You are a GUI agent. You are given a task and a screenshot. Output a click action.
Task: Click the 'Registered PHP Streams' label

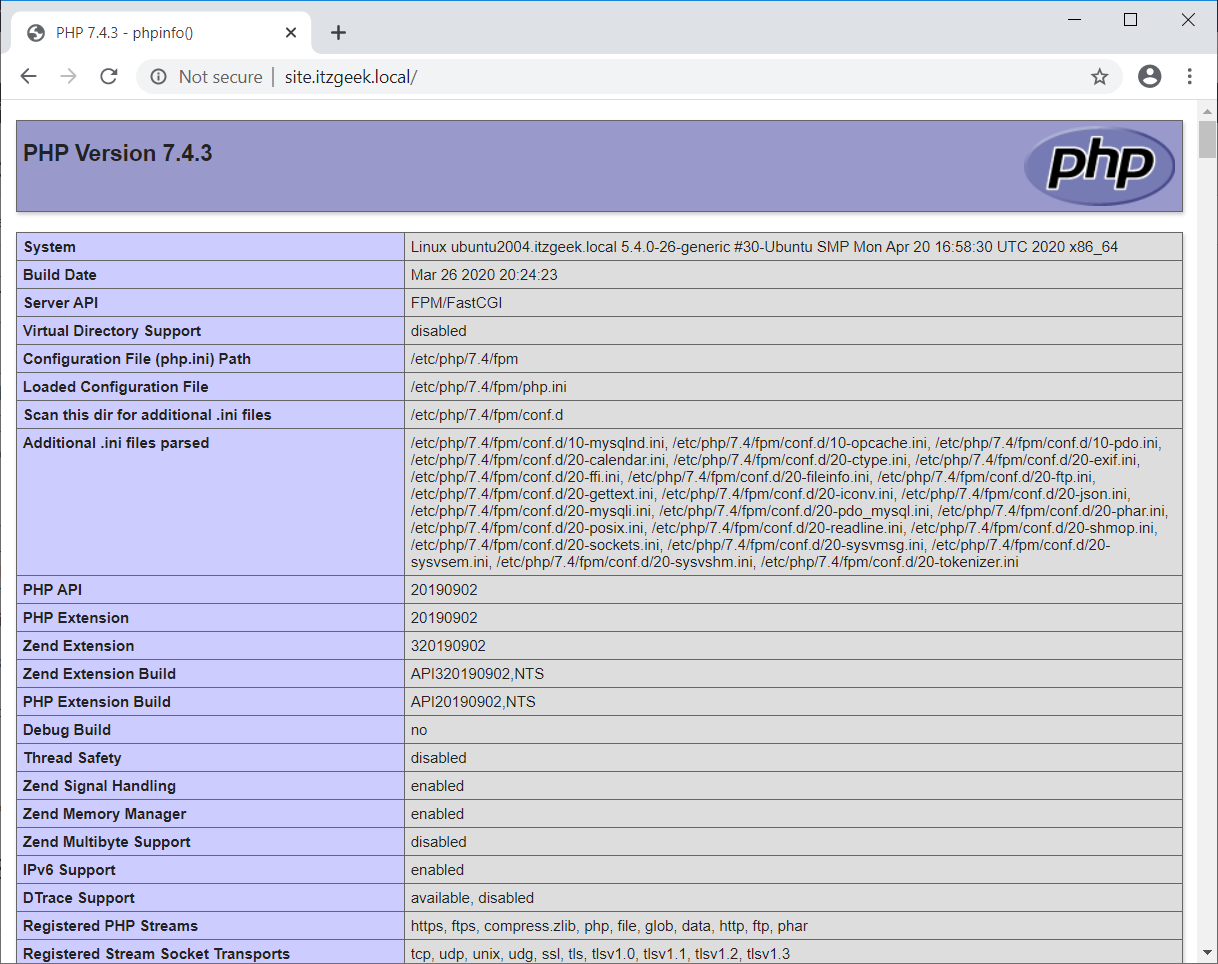point(111,926)
